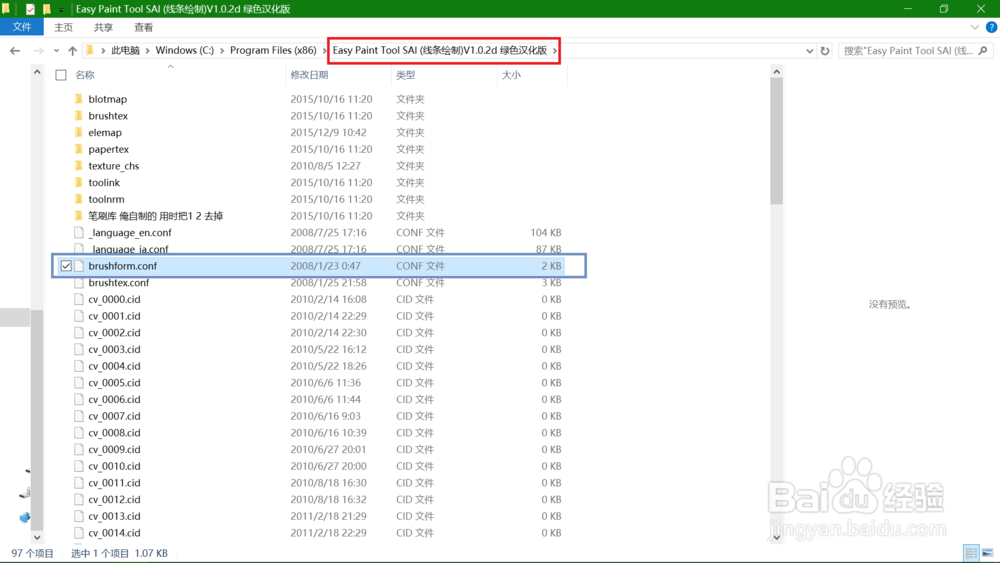The width and height of the screenshot is (1000, 563).
Task: Click navigation pane scrollbar up arrow
Action: 37,72
